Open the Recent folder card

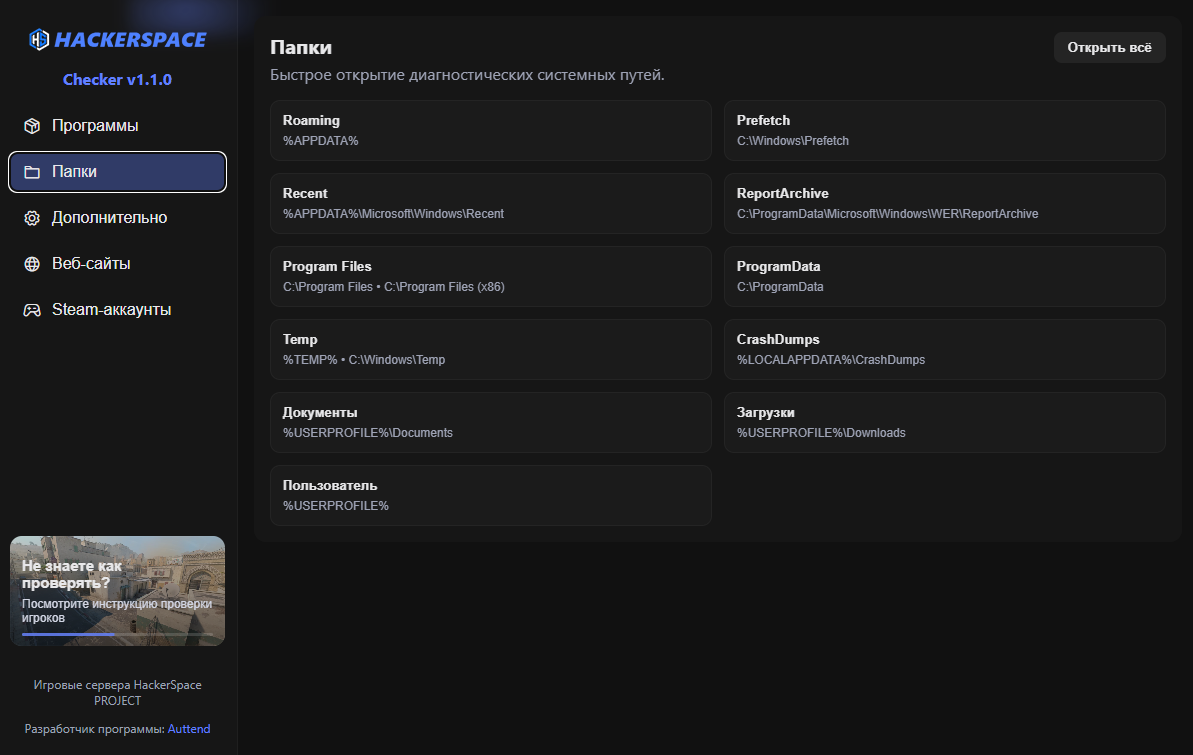click(x=490, y=203)
